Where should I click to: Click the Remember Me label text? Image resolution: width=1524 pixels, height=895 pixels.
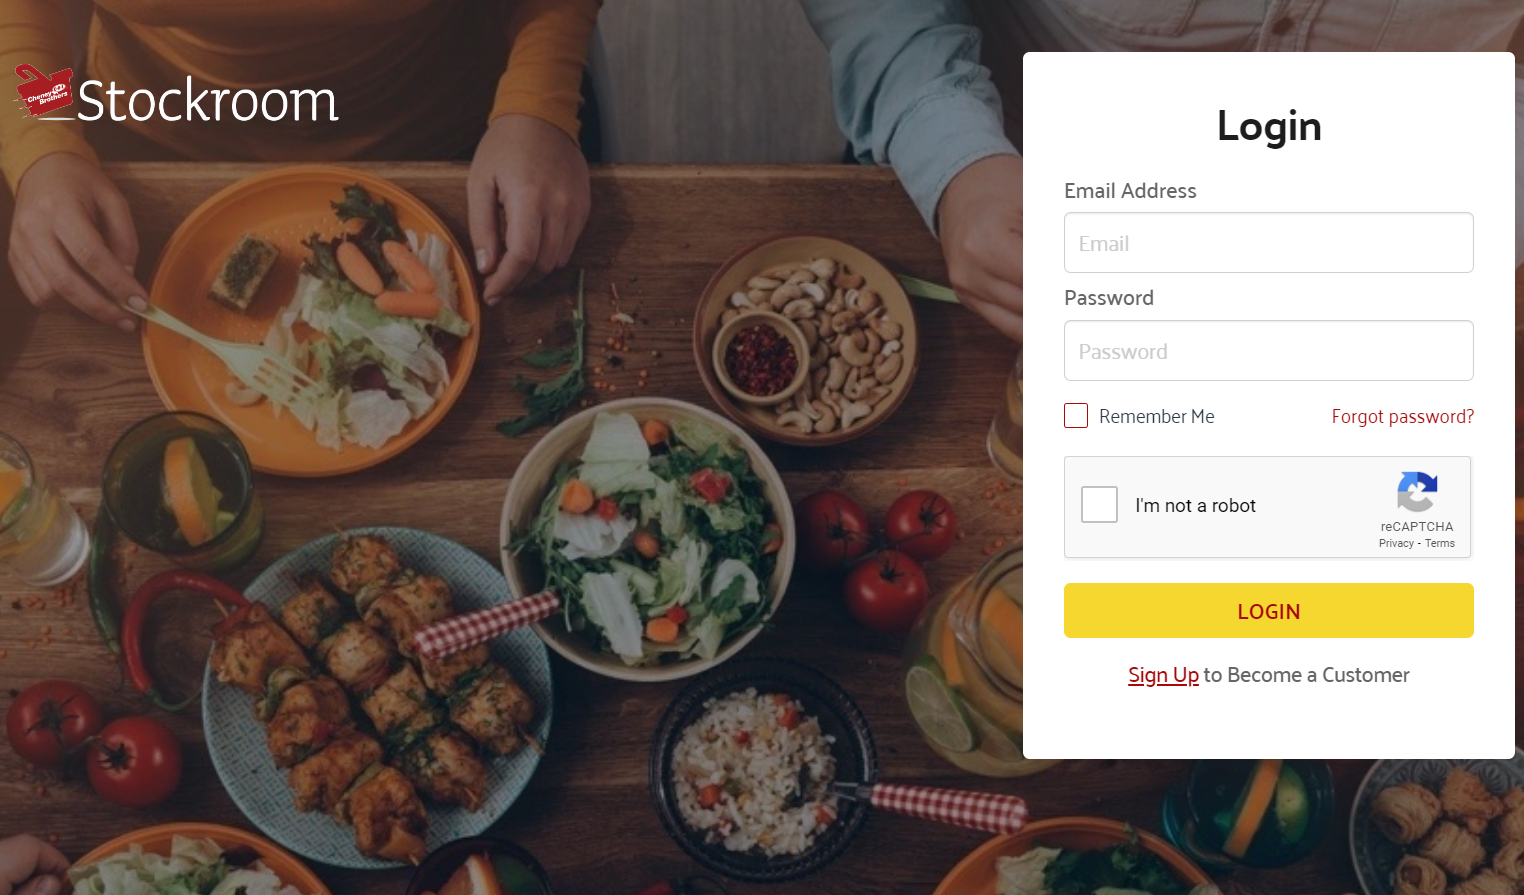1157,417
